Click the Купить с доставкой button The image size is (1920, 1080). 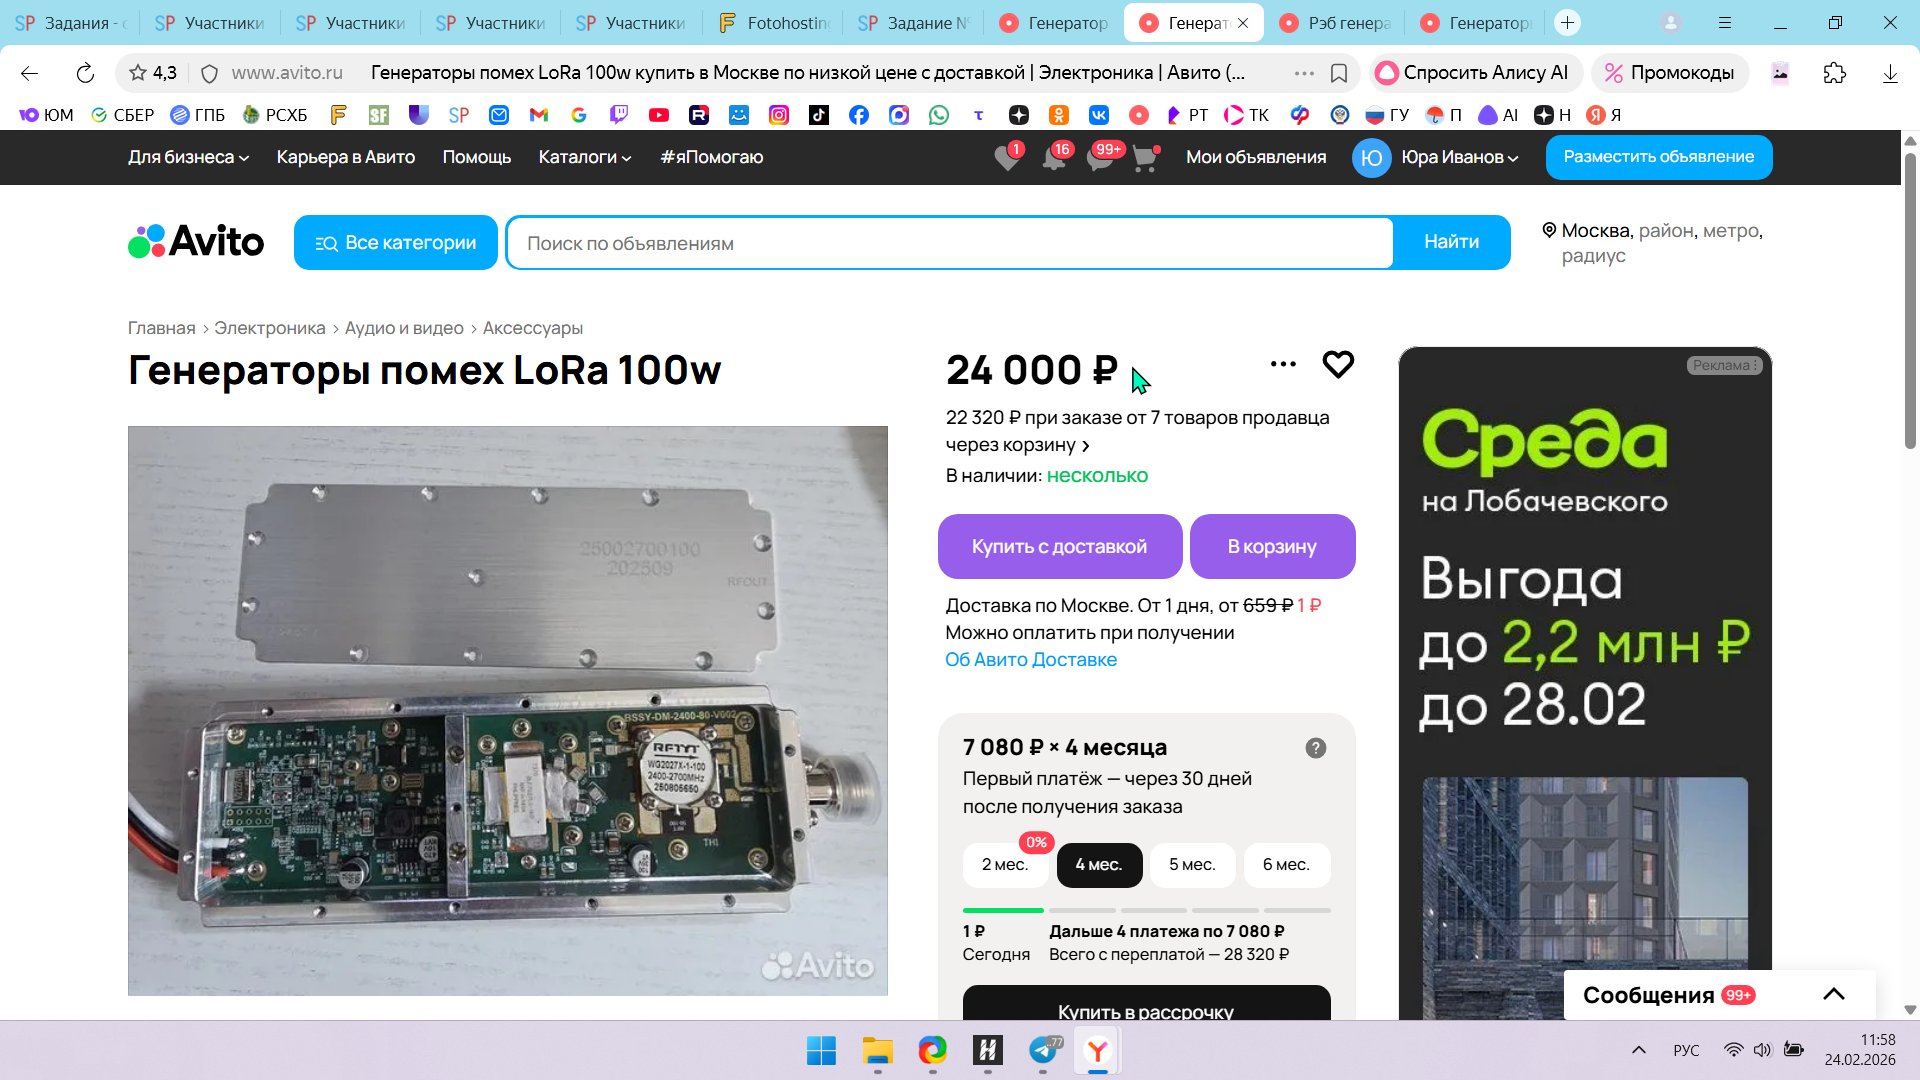pyautogui.click(x=1059, y=546)
